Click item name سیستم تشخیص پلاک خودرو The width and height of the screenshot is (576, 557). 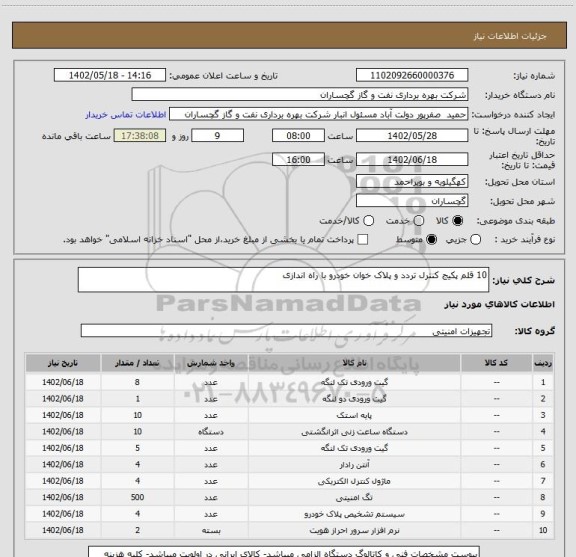354,514
